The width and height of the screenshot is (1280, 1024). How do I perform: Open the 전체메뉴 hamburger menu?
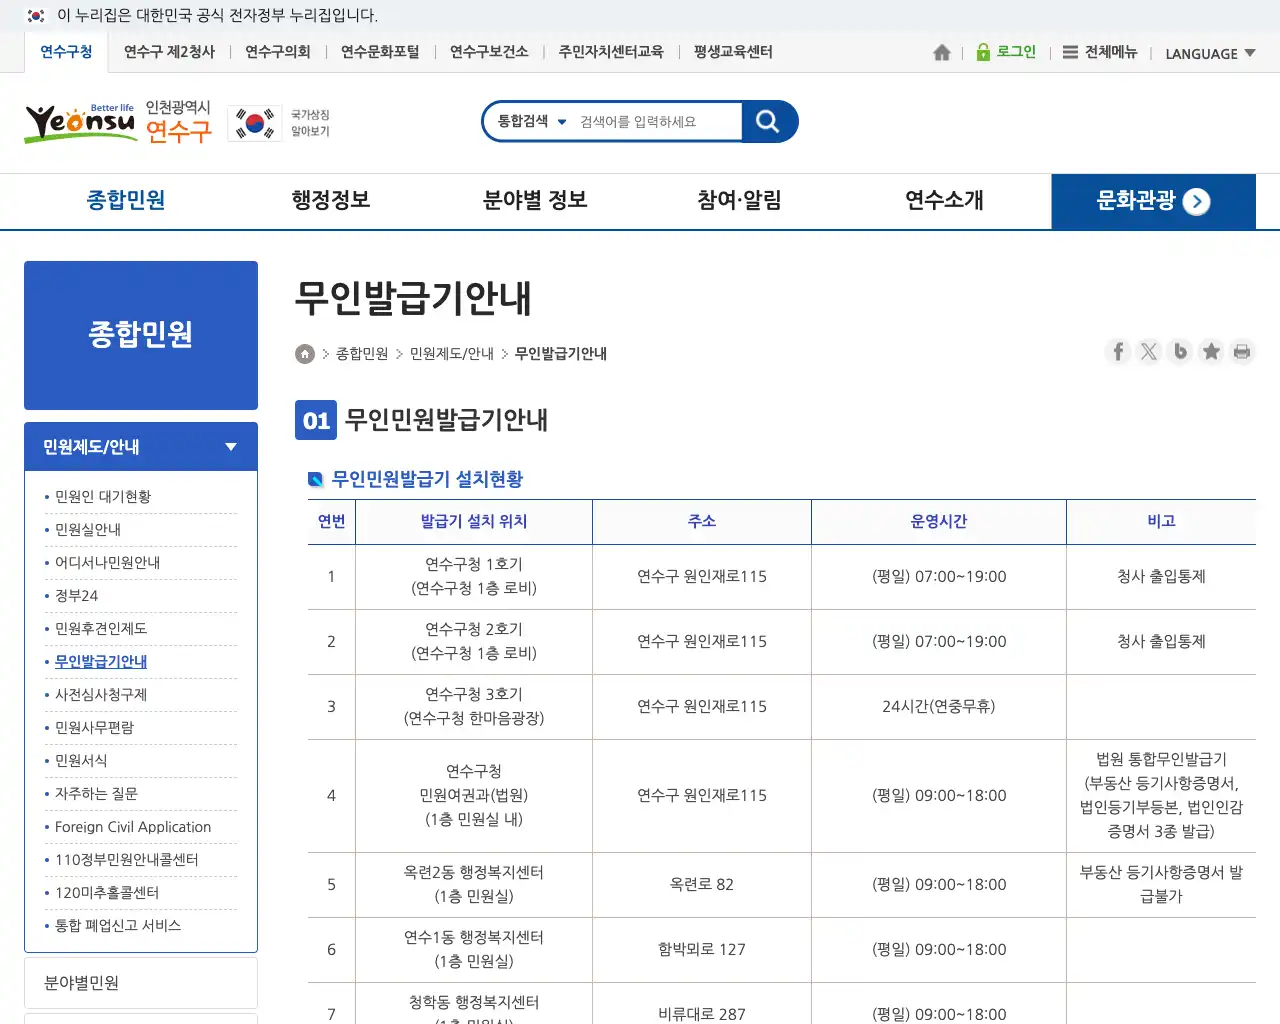[1100, 53]
